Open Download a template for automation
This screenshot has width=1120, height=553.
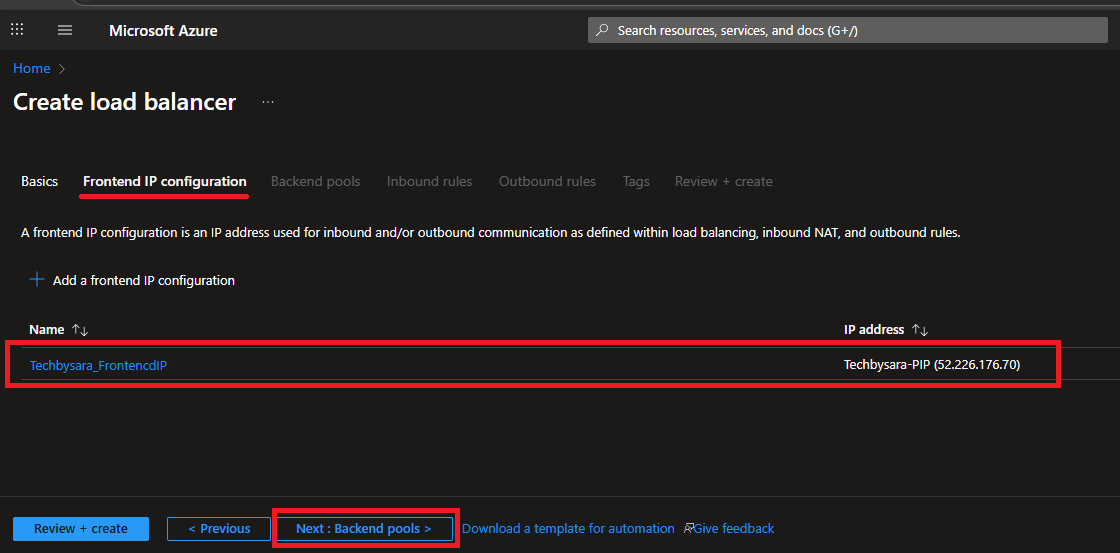click(568, 529)
